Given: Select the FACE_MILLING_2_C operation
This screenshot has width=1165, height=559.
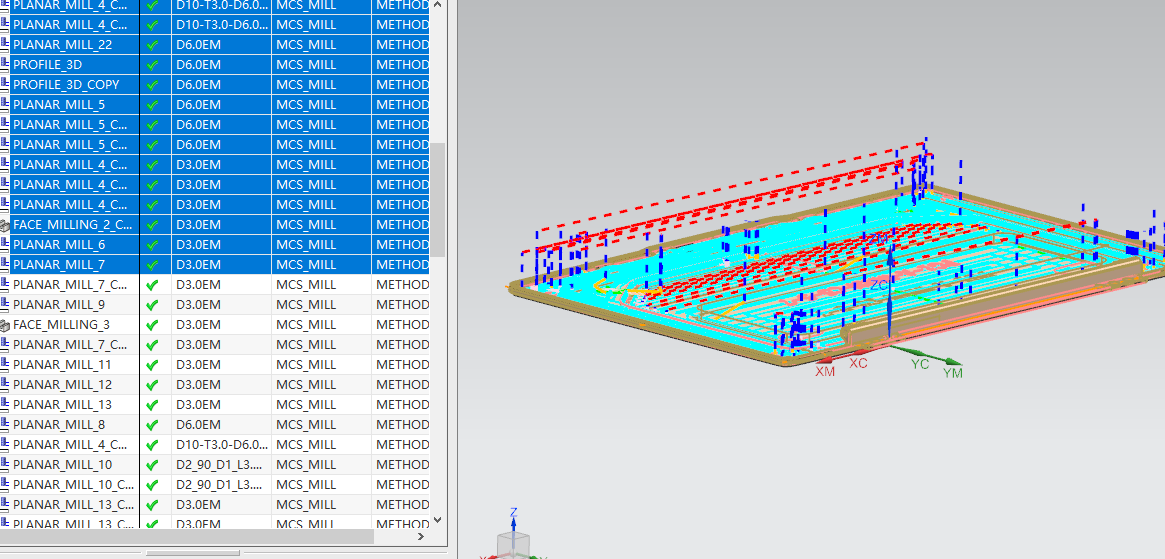Looking at the screenshot, I should [73, 224].
